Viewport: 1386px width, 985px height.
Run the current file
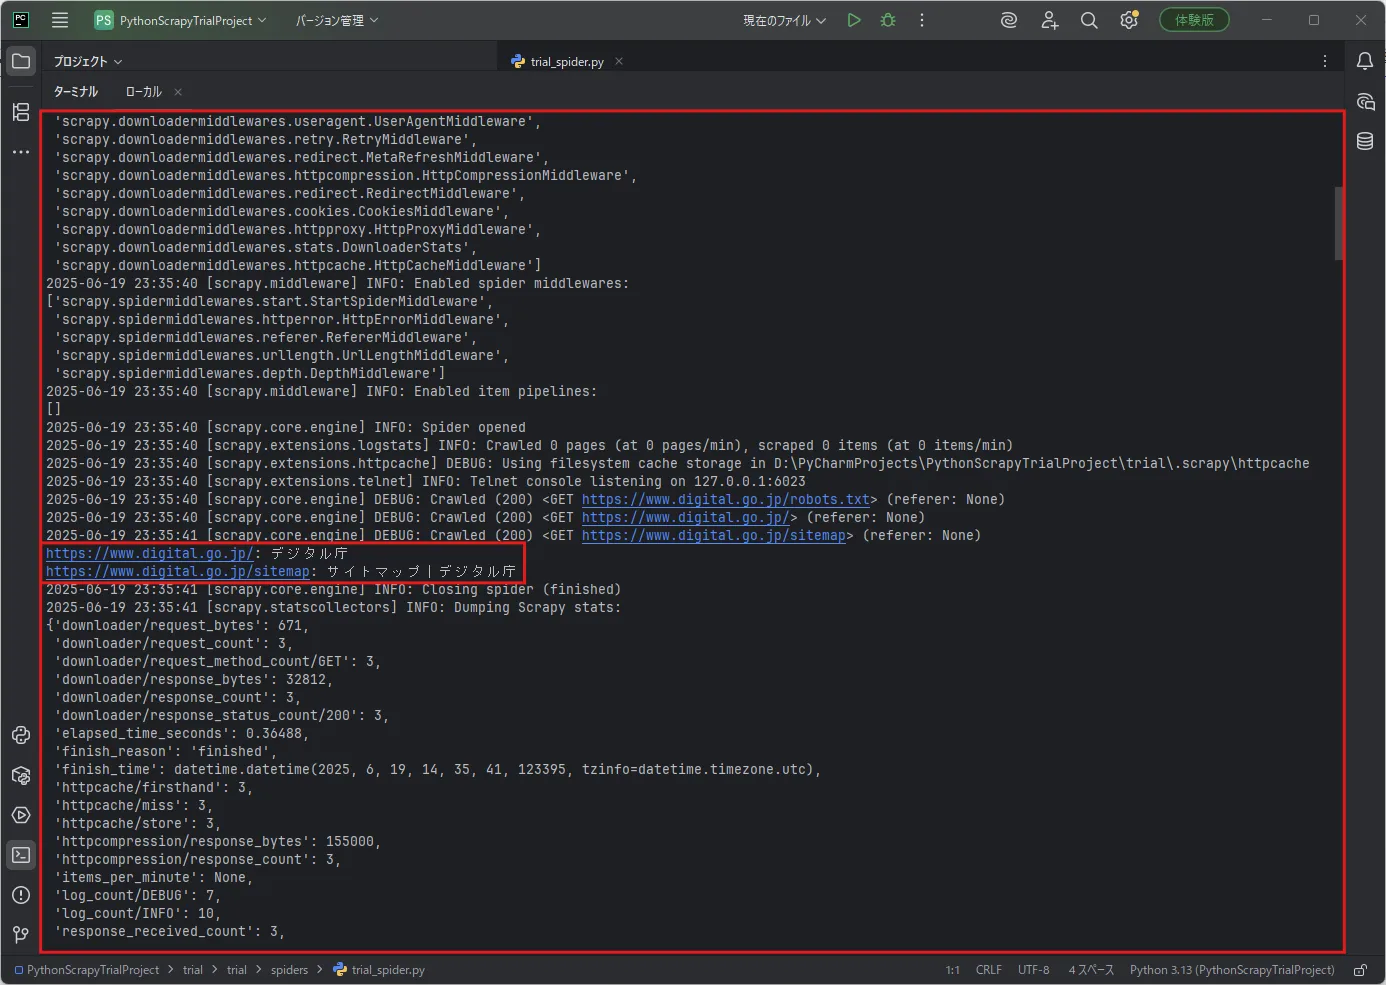point(854,20)
